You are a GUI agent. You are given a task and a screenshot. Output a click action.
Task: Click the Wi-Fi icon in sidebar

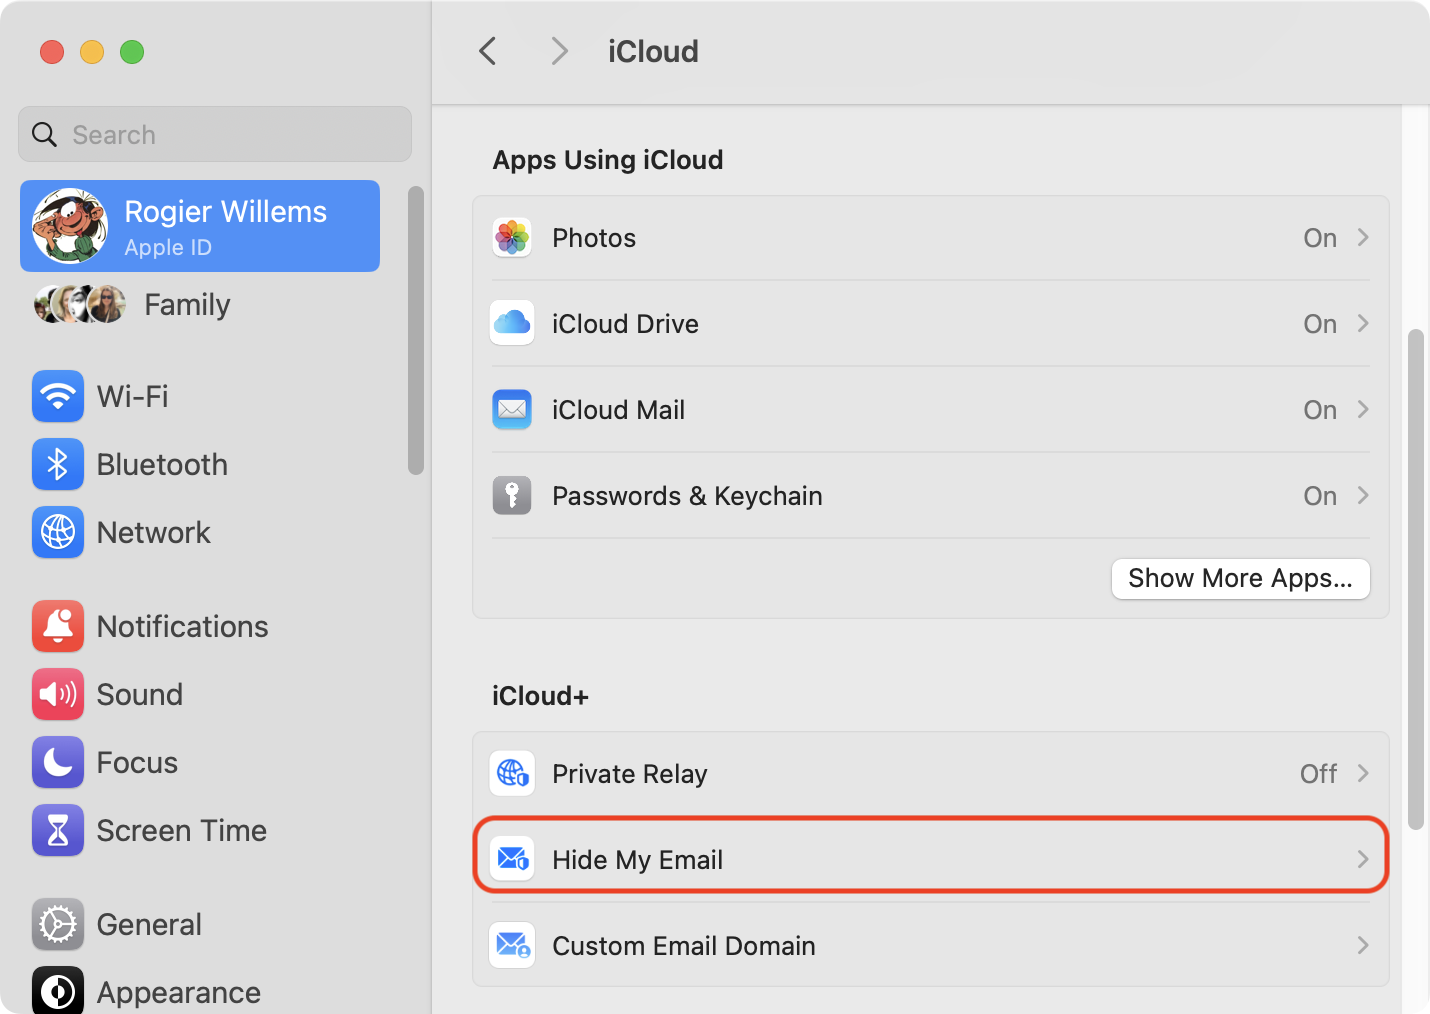tap(58, 397)
